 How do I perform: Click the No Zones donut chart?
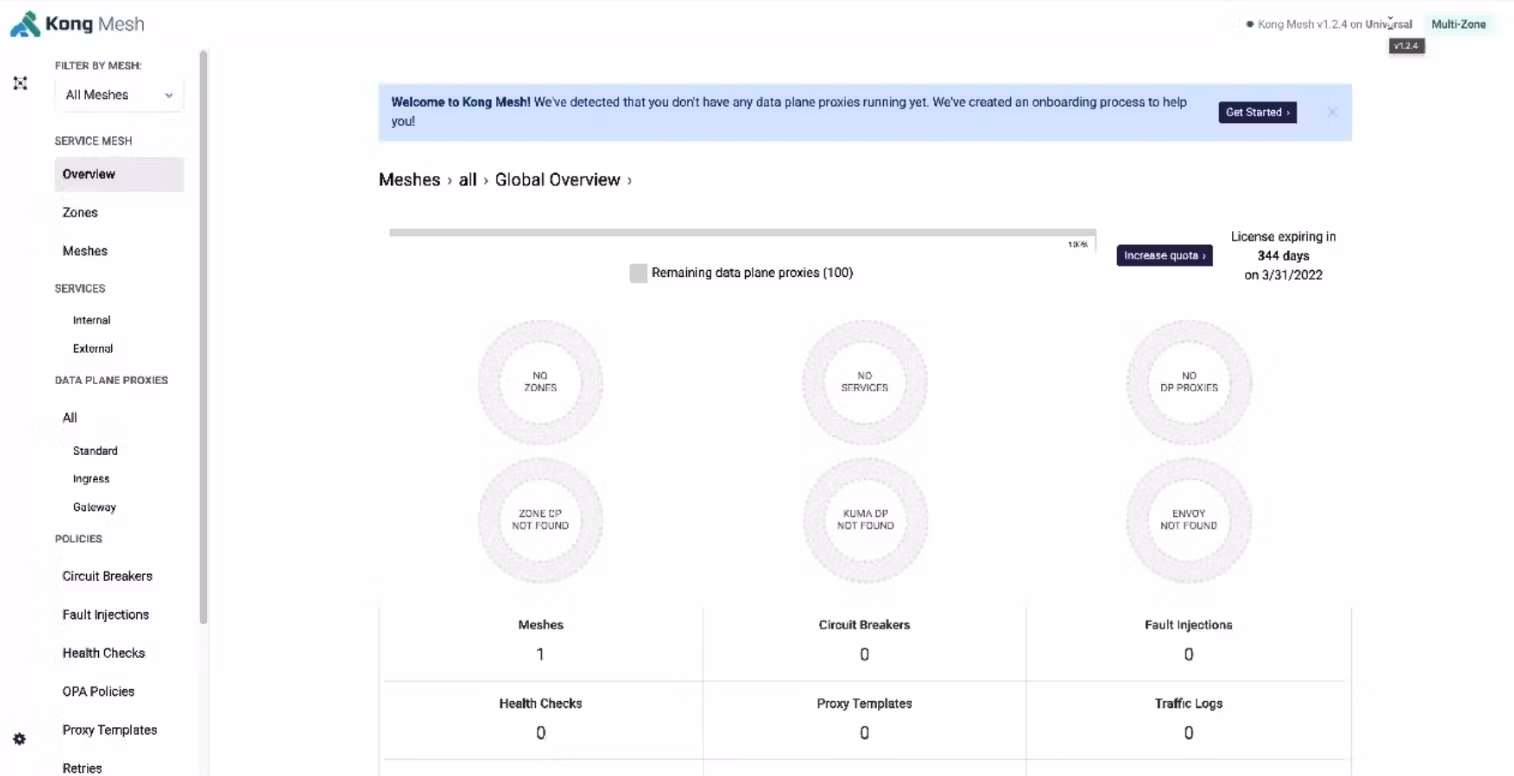pyautogui.click(x=540, y=382)
